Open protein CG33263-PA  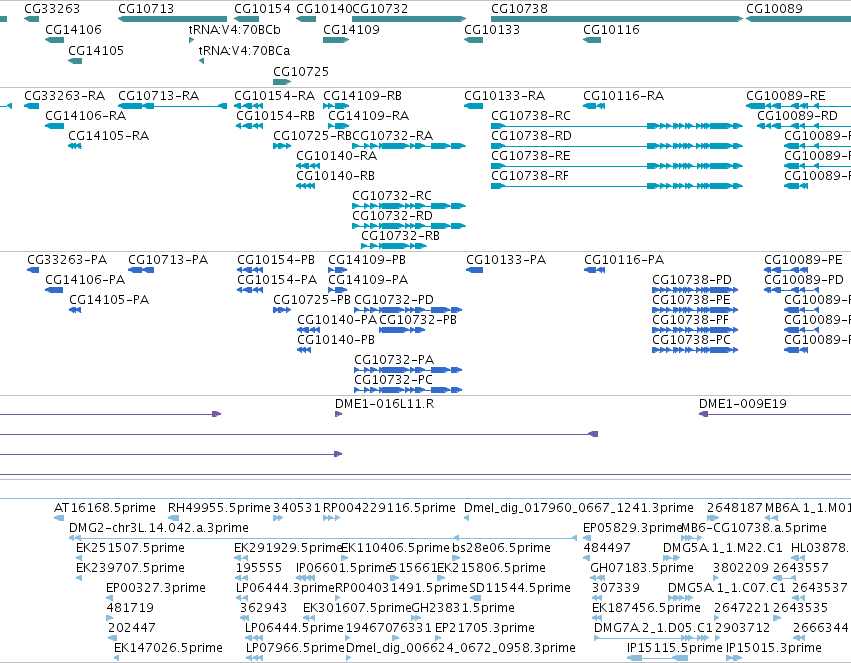[67, 260]
